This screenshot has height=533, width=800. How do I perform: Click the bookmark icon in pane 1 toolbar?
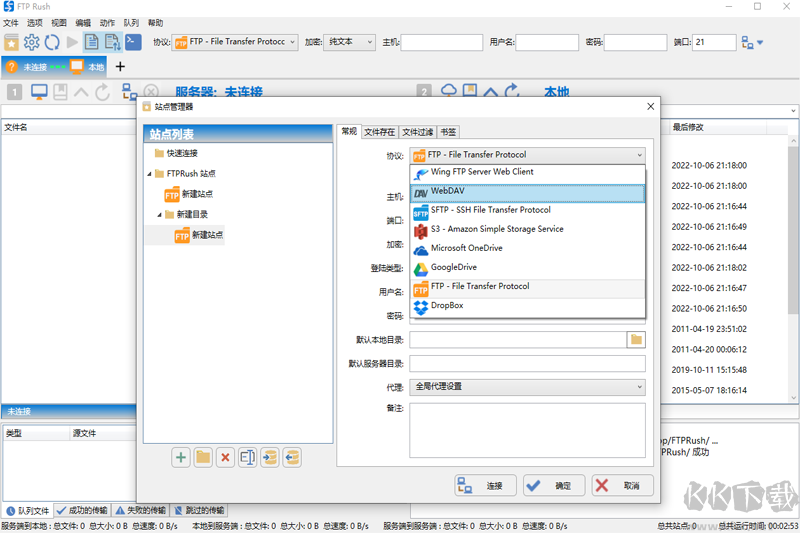coord(60,92)
